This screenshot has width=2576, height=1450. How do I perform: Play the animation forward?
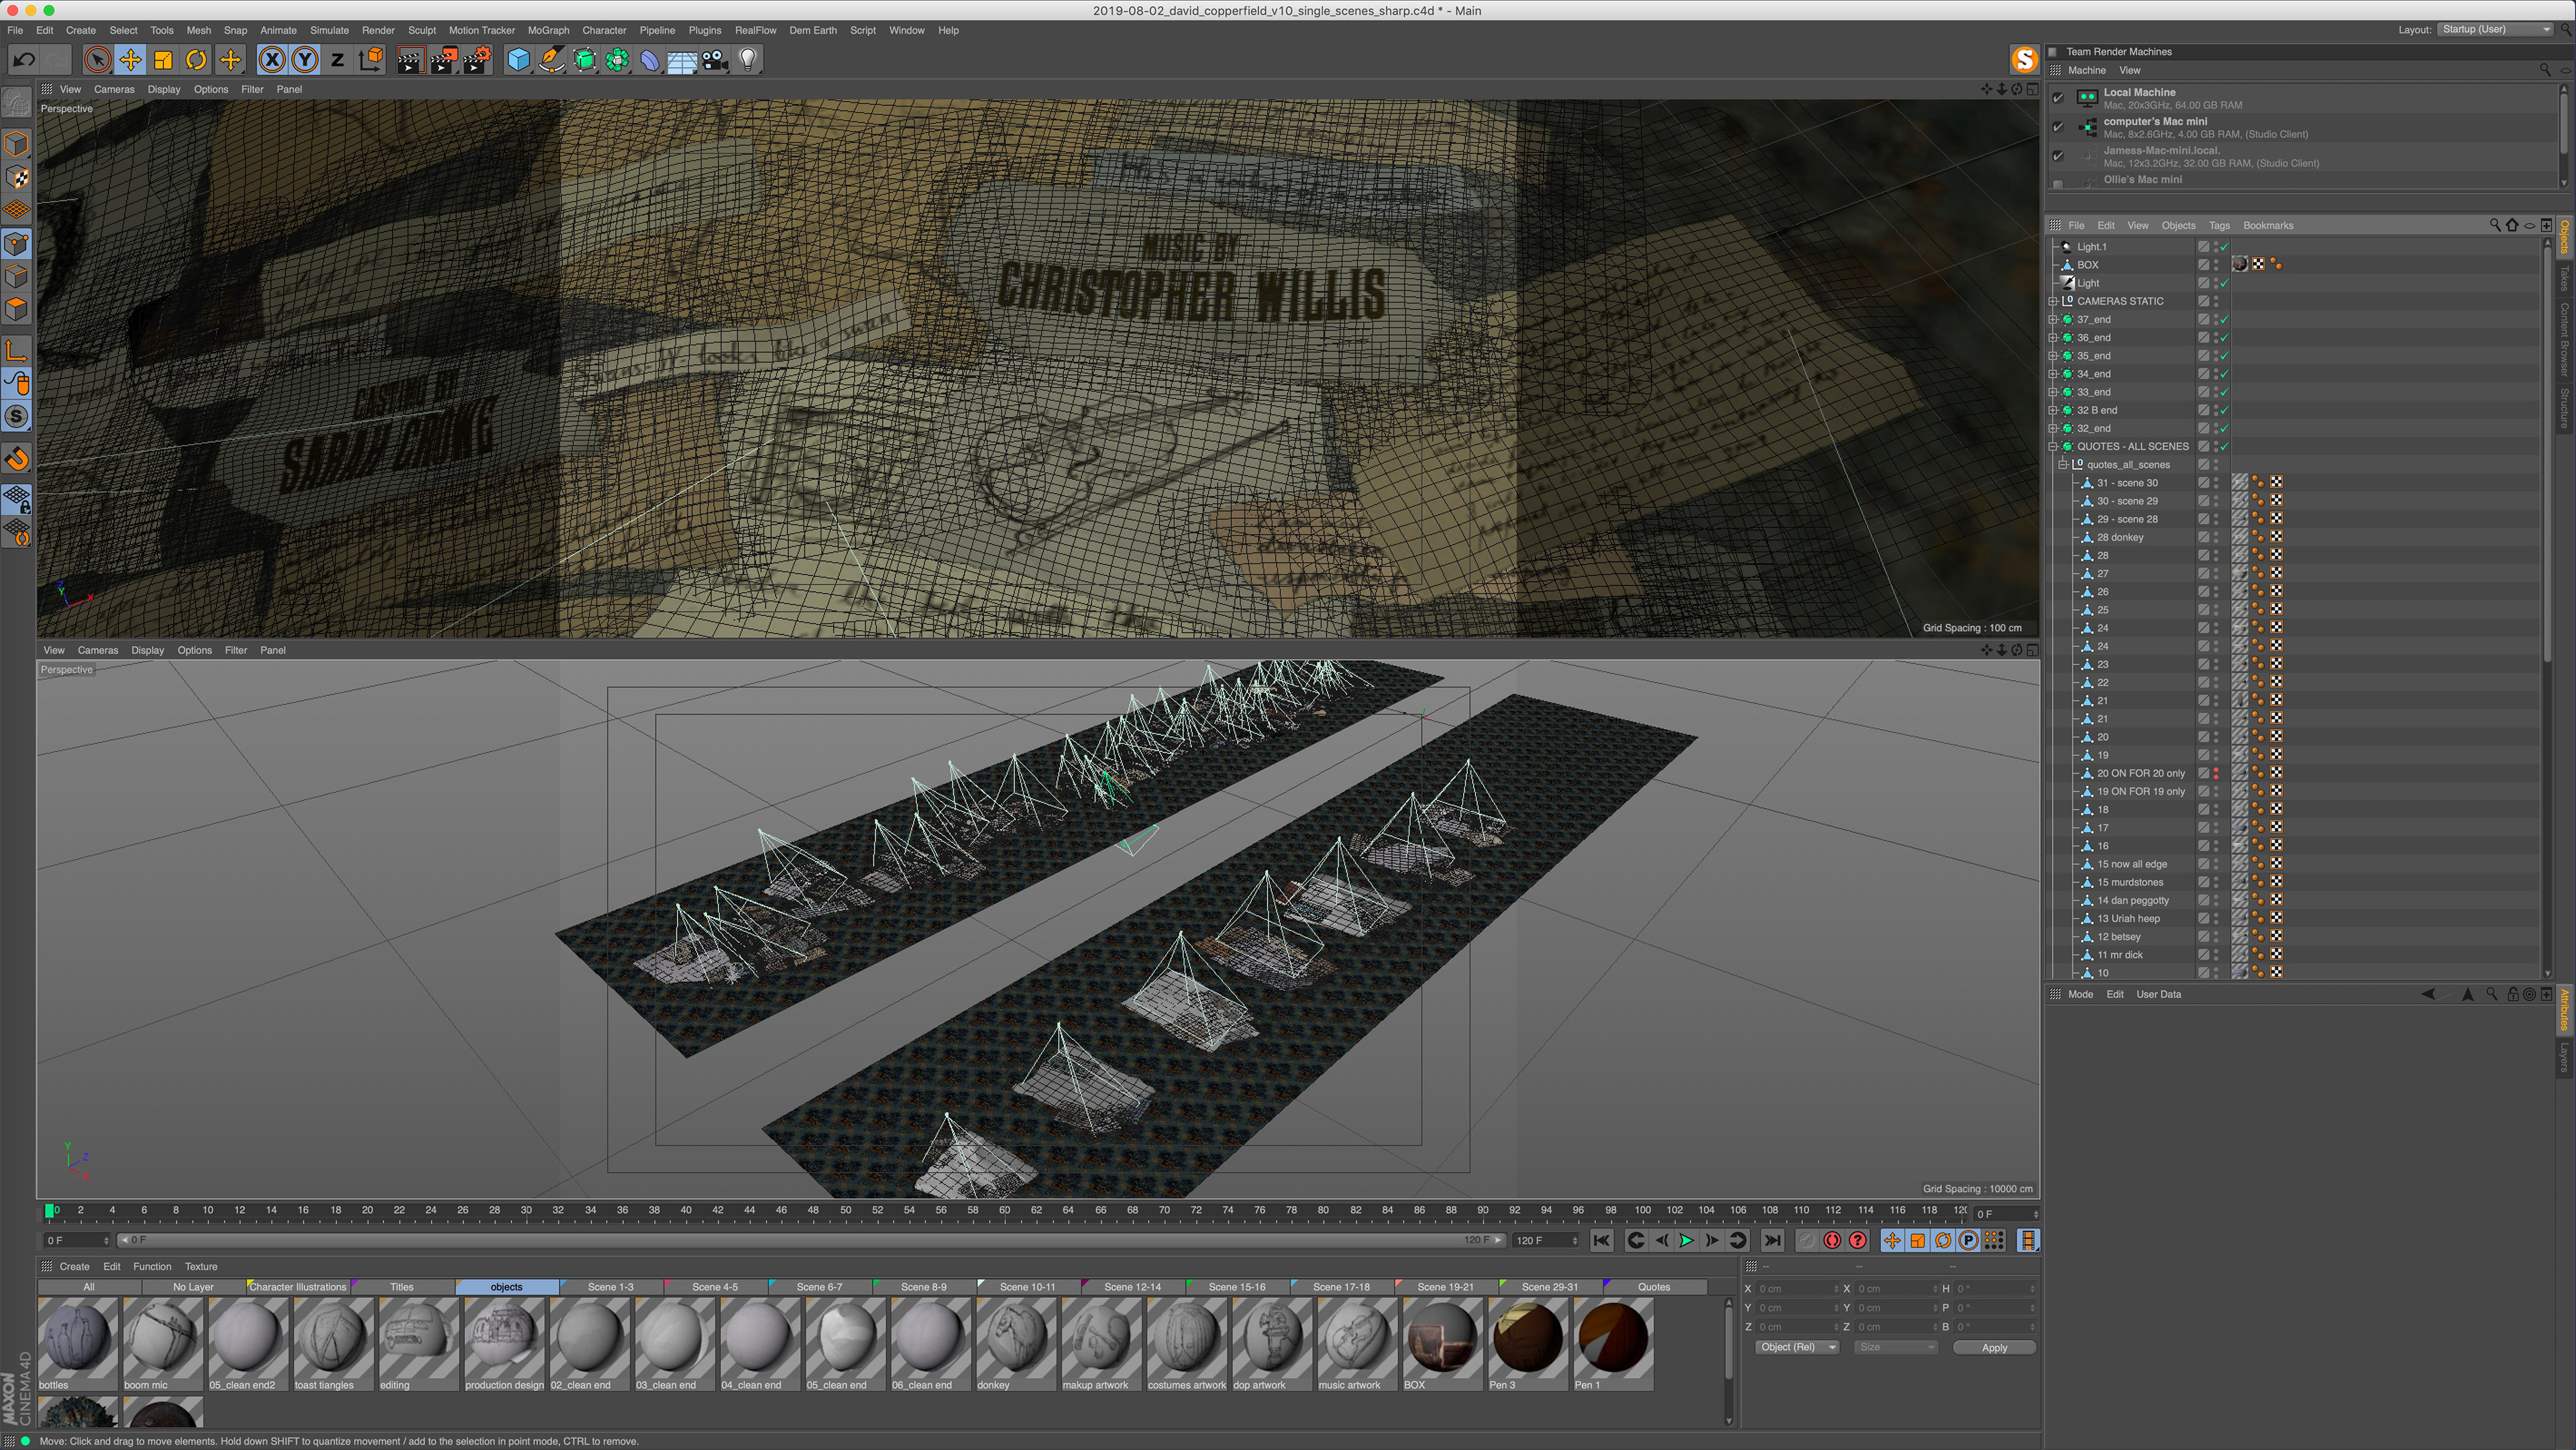click(x=1686, y=1240)
